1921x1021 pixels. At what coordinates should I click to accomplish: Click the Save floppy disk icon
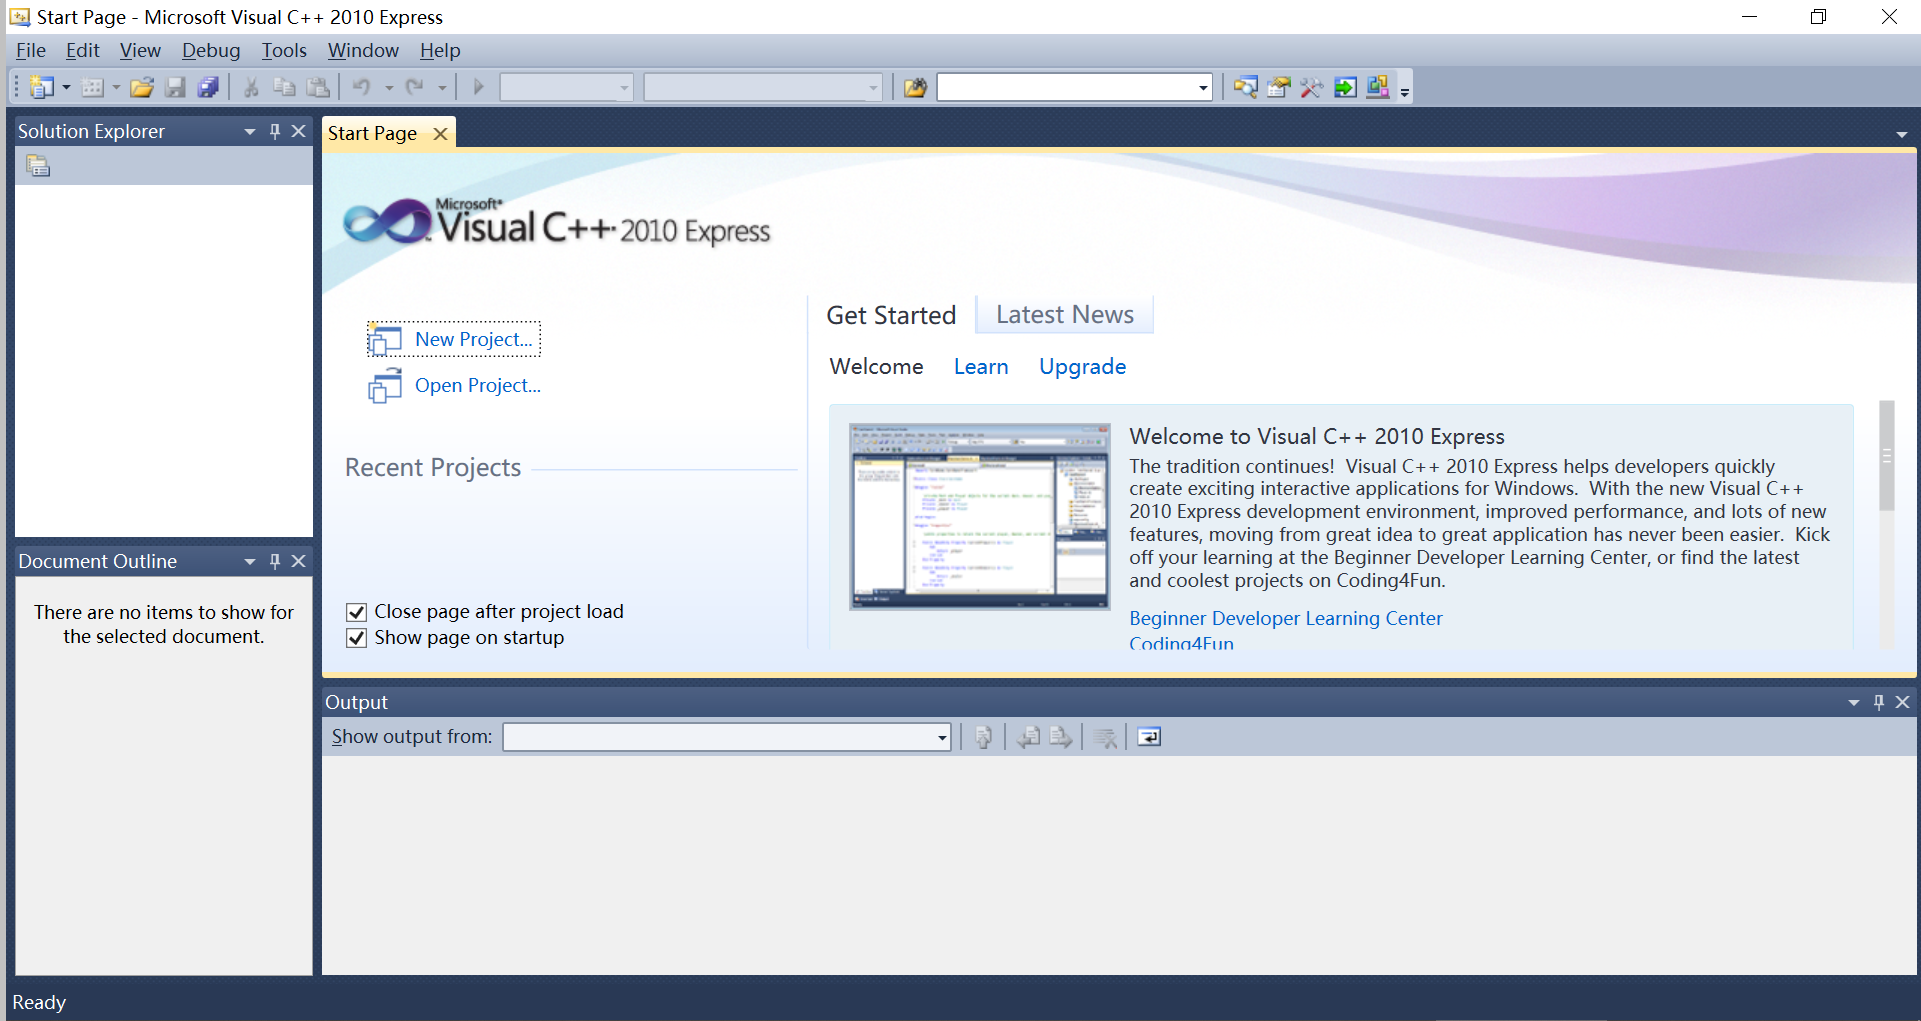click(175, 88)
